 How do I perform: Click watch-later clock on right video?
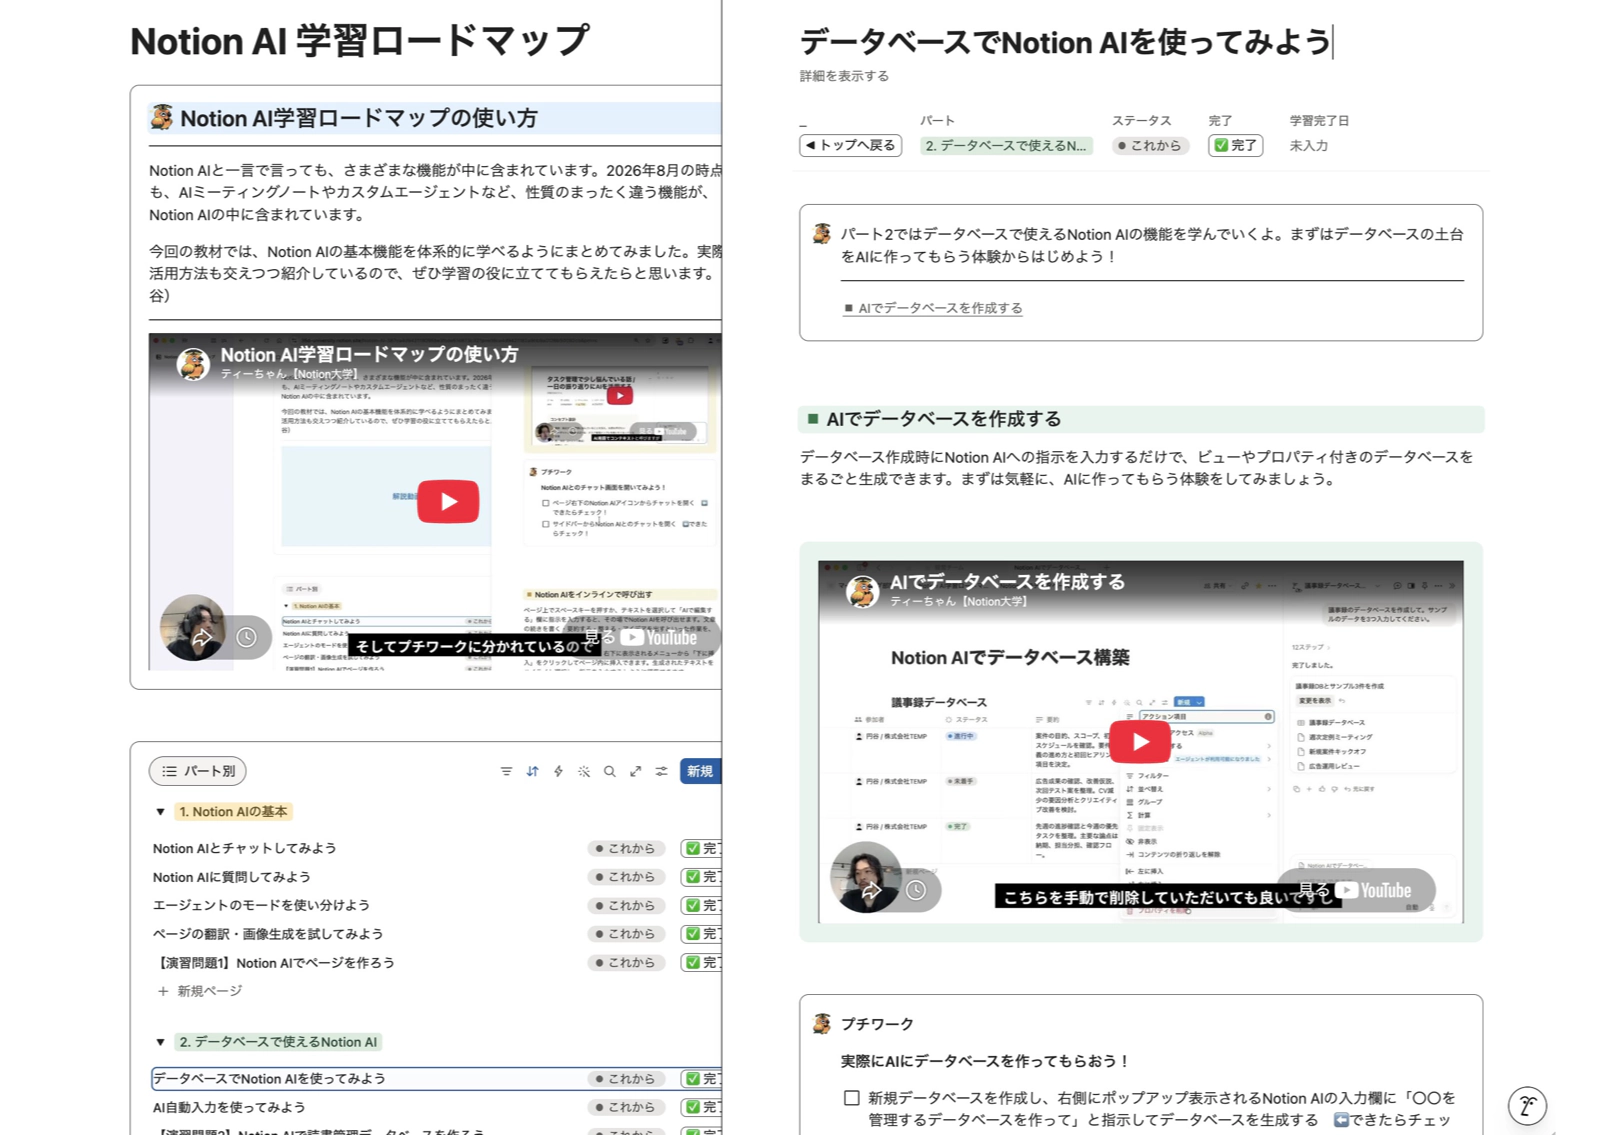(916, 890)
